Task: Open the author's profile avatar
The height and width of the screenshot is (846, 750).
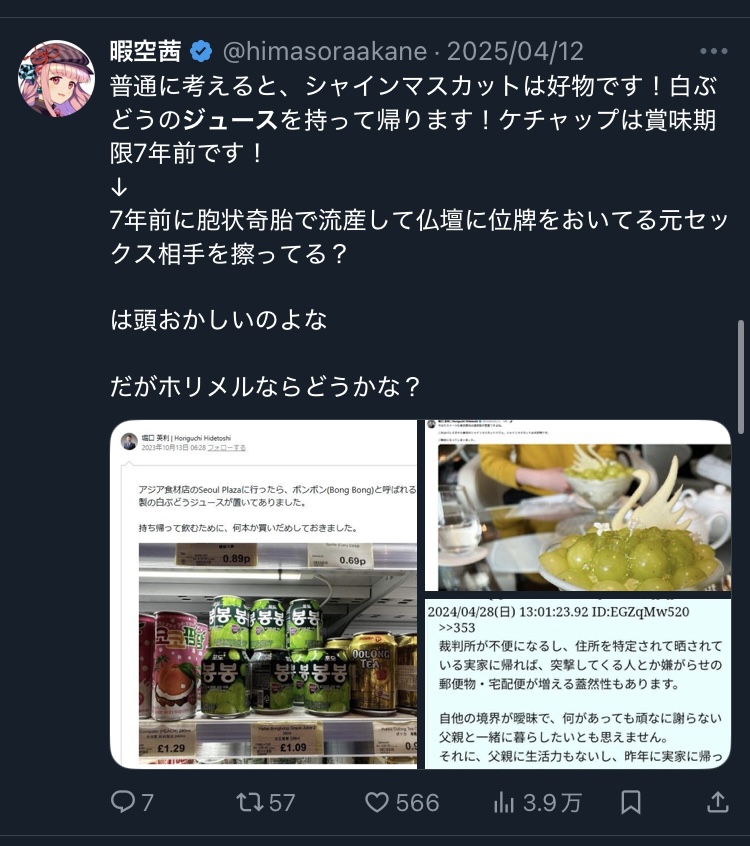Action: [57, 78]
